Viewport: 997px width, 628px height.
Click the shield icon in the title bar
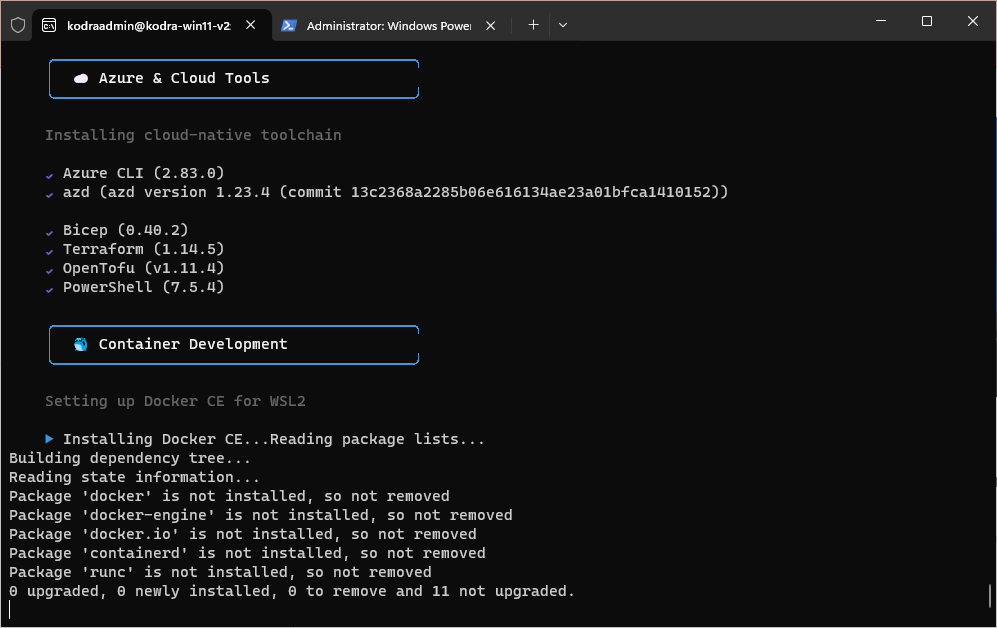click(17, 24)
